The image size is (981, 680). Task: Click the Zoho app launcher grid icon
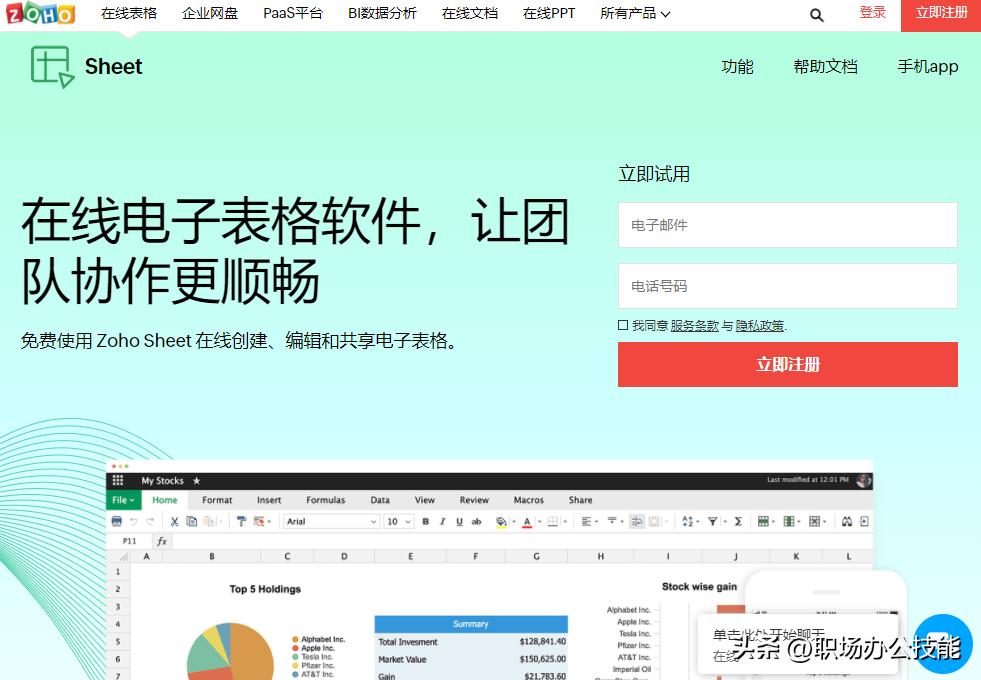click(117, 479)
